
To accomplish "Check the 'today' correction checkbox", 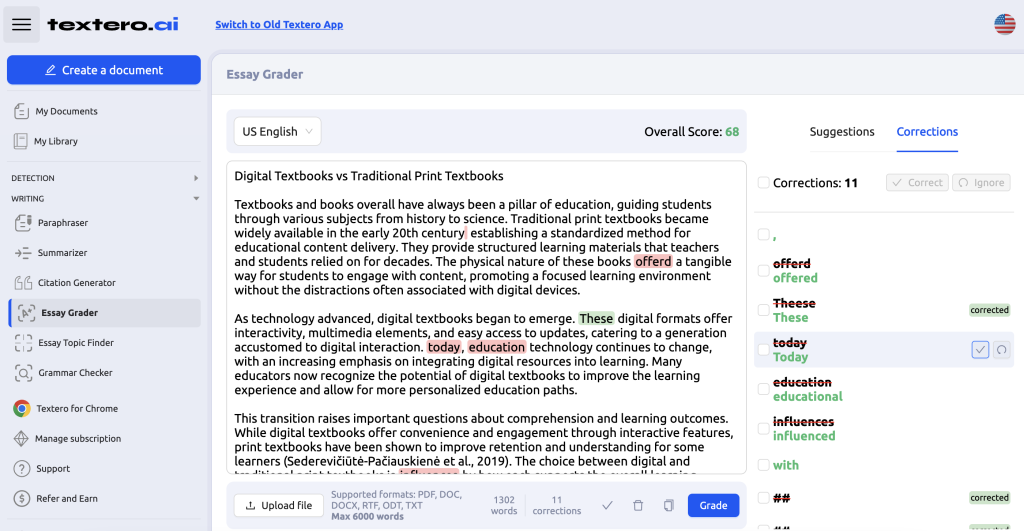I will (x=763, y=349).
